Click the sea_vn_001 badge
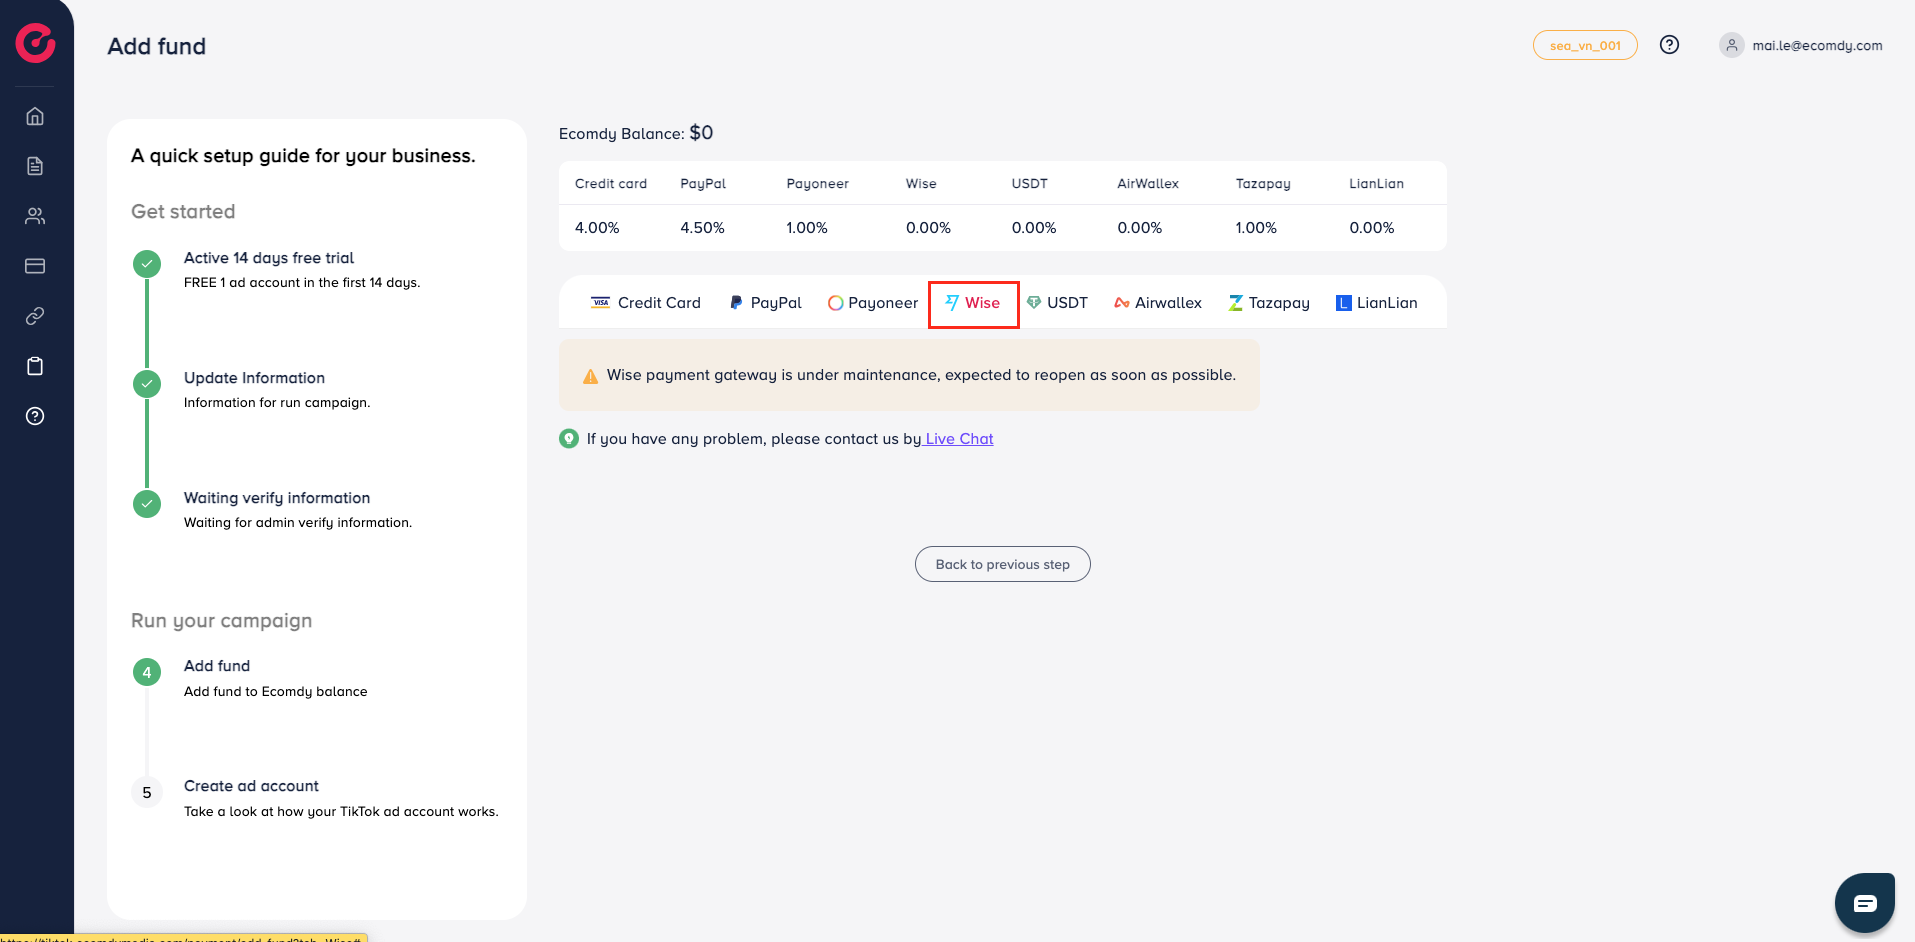 pos(1585,45)
